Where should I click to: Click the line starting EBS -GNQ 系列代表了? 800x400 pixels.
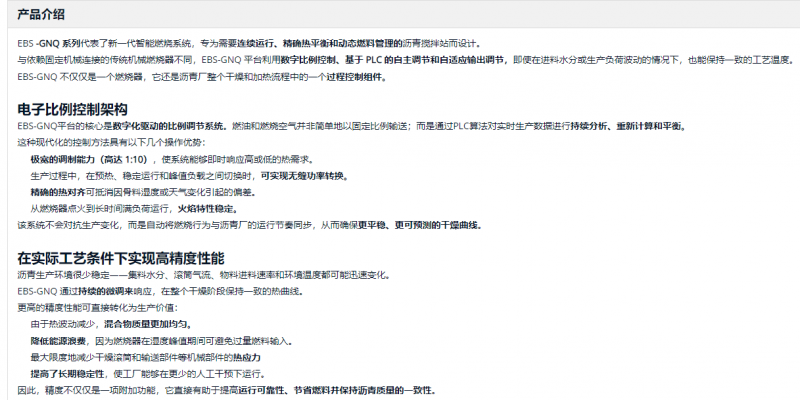[x=248, y=43]
